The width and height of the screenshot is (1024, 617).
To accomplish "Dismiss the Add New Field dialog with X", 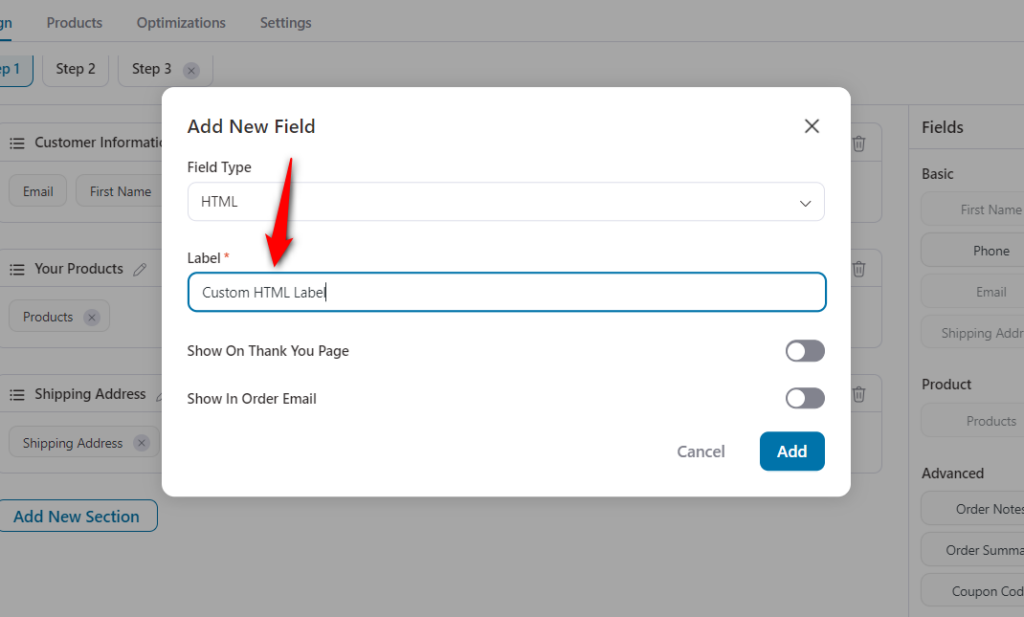I will click(x=811, y=126).
